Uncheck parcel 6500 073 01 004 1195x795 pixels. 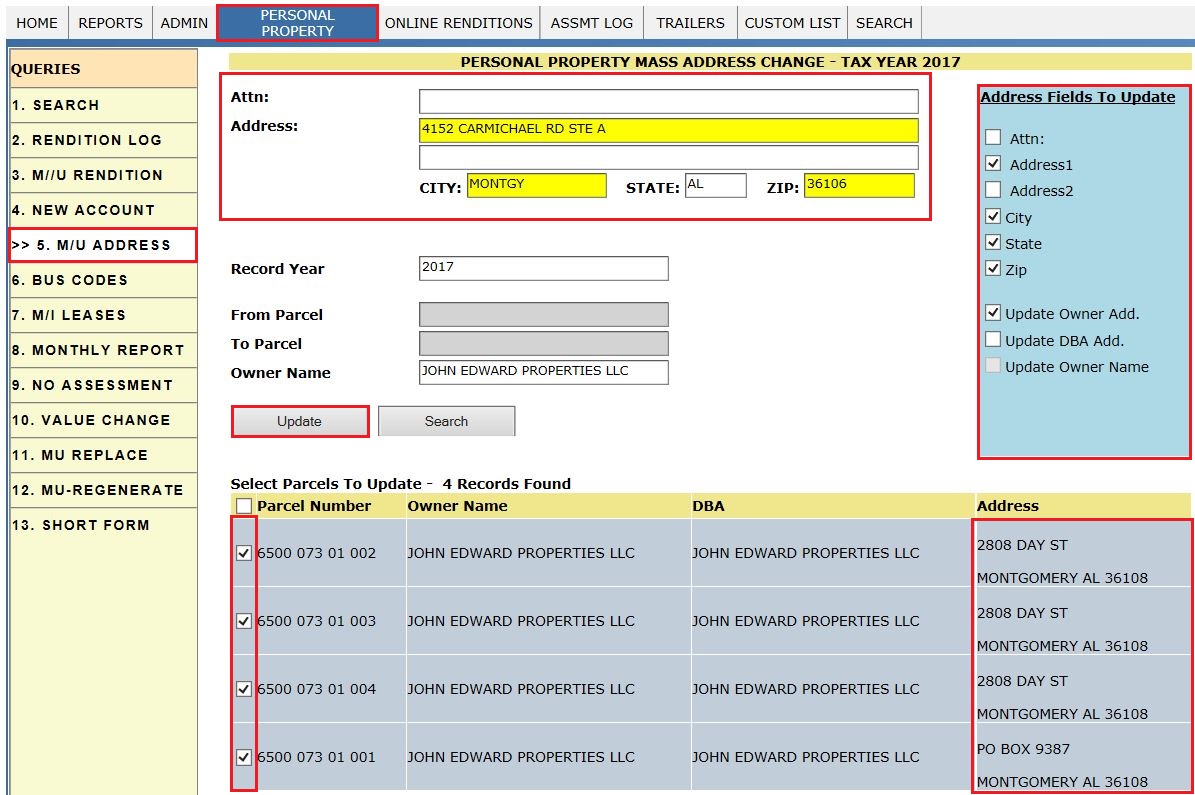(244, 689)
